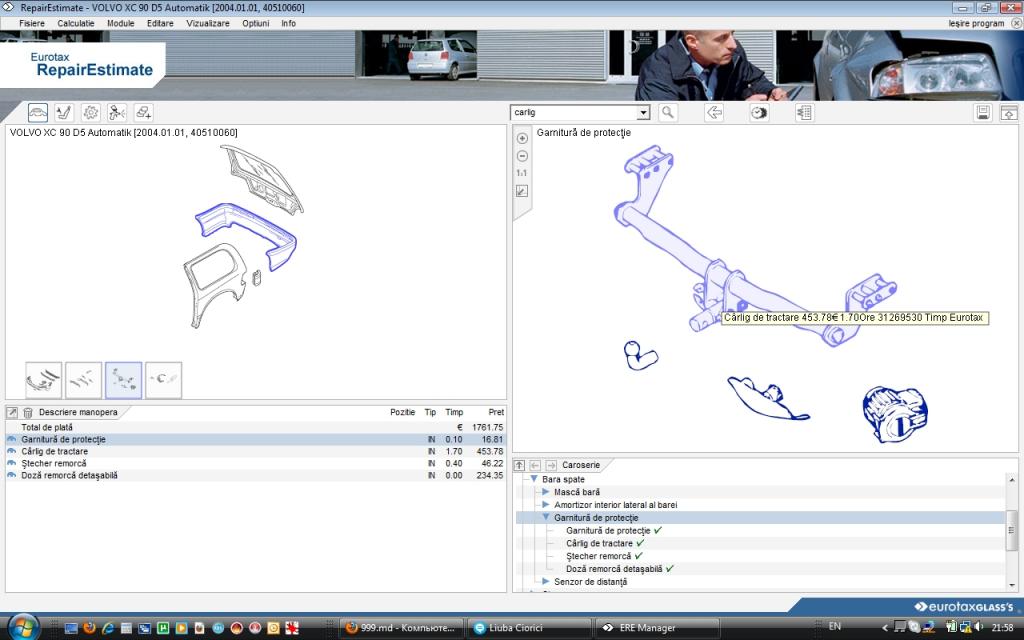
Task: Open the Optiuni menu
Action: pyautogui.click(x=255, y=23)
